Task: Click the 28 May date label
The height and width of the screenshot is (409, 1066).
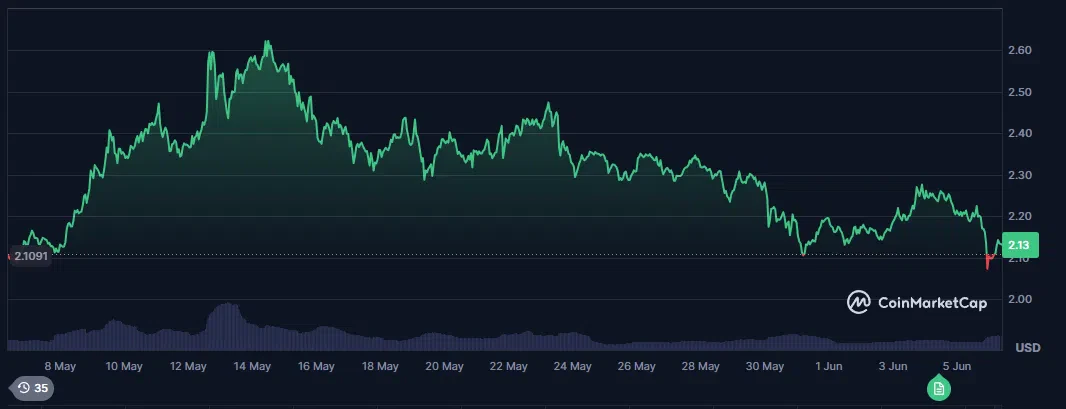Action: pos(700,366)
